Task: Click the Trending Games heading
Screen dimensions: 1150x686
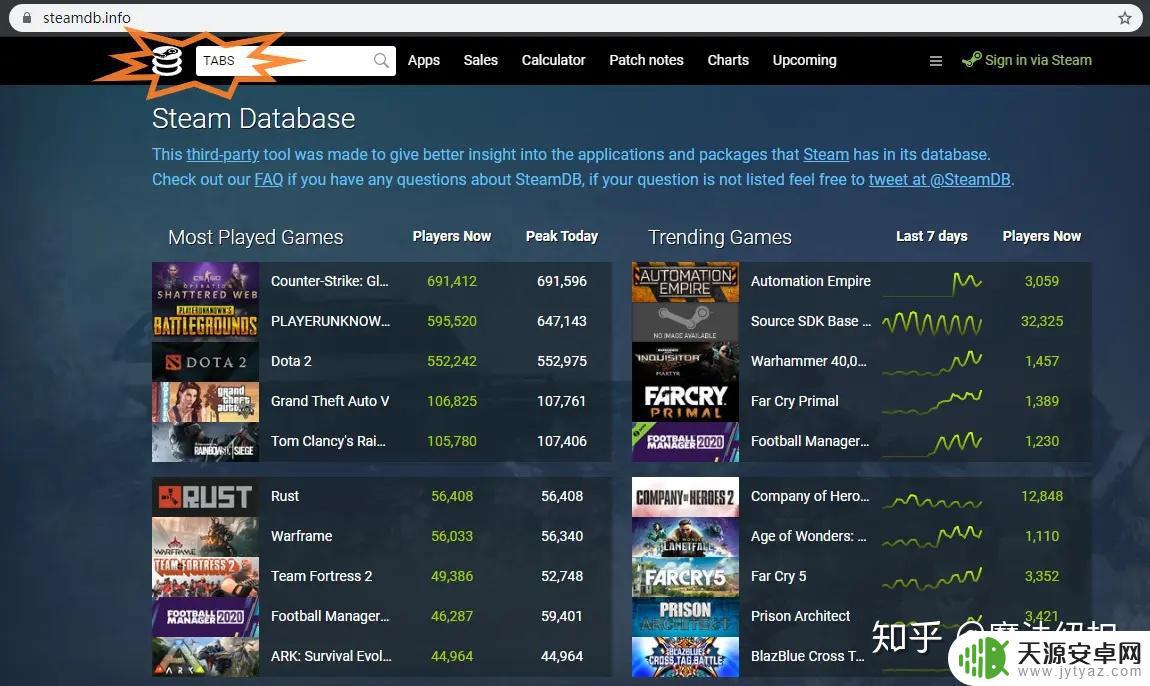Action: [719, 237]
